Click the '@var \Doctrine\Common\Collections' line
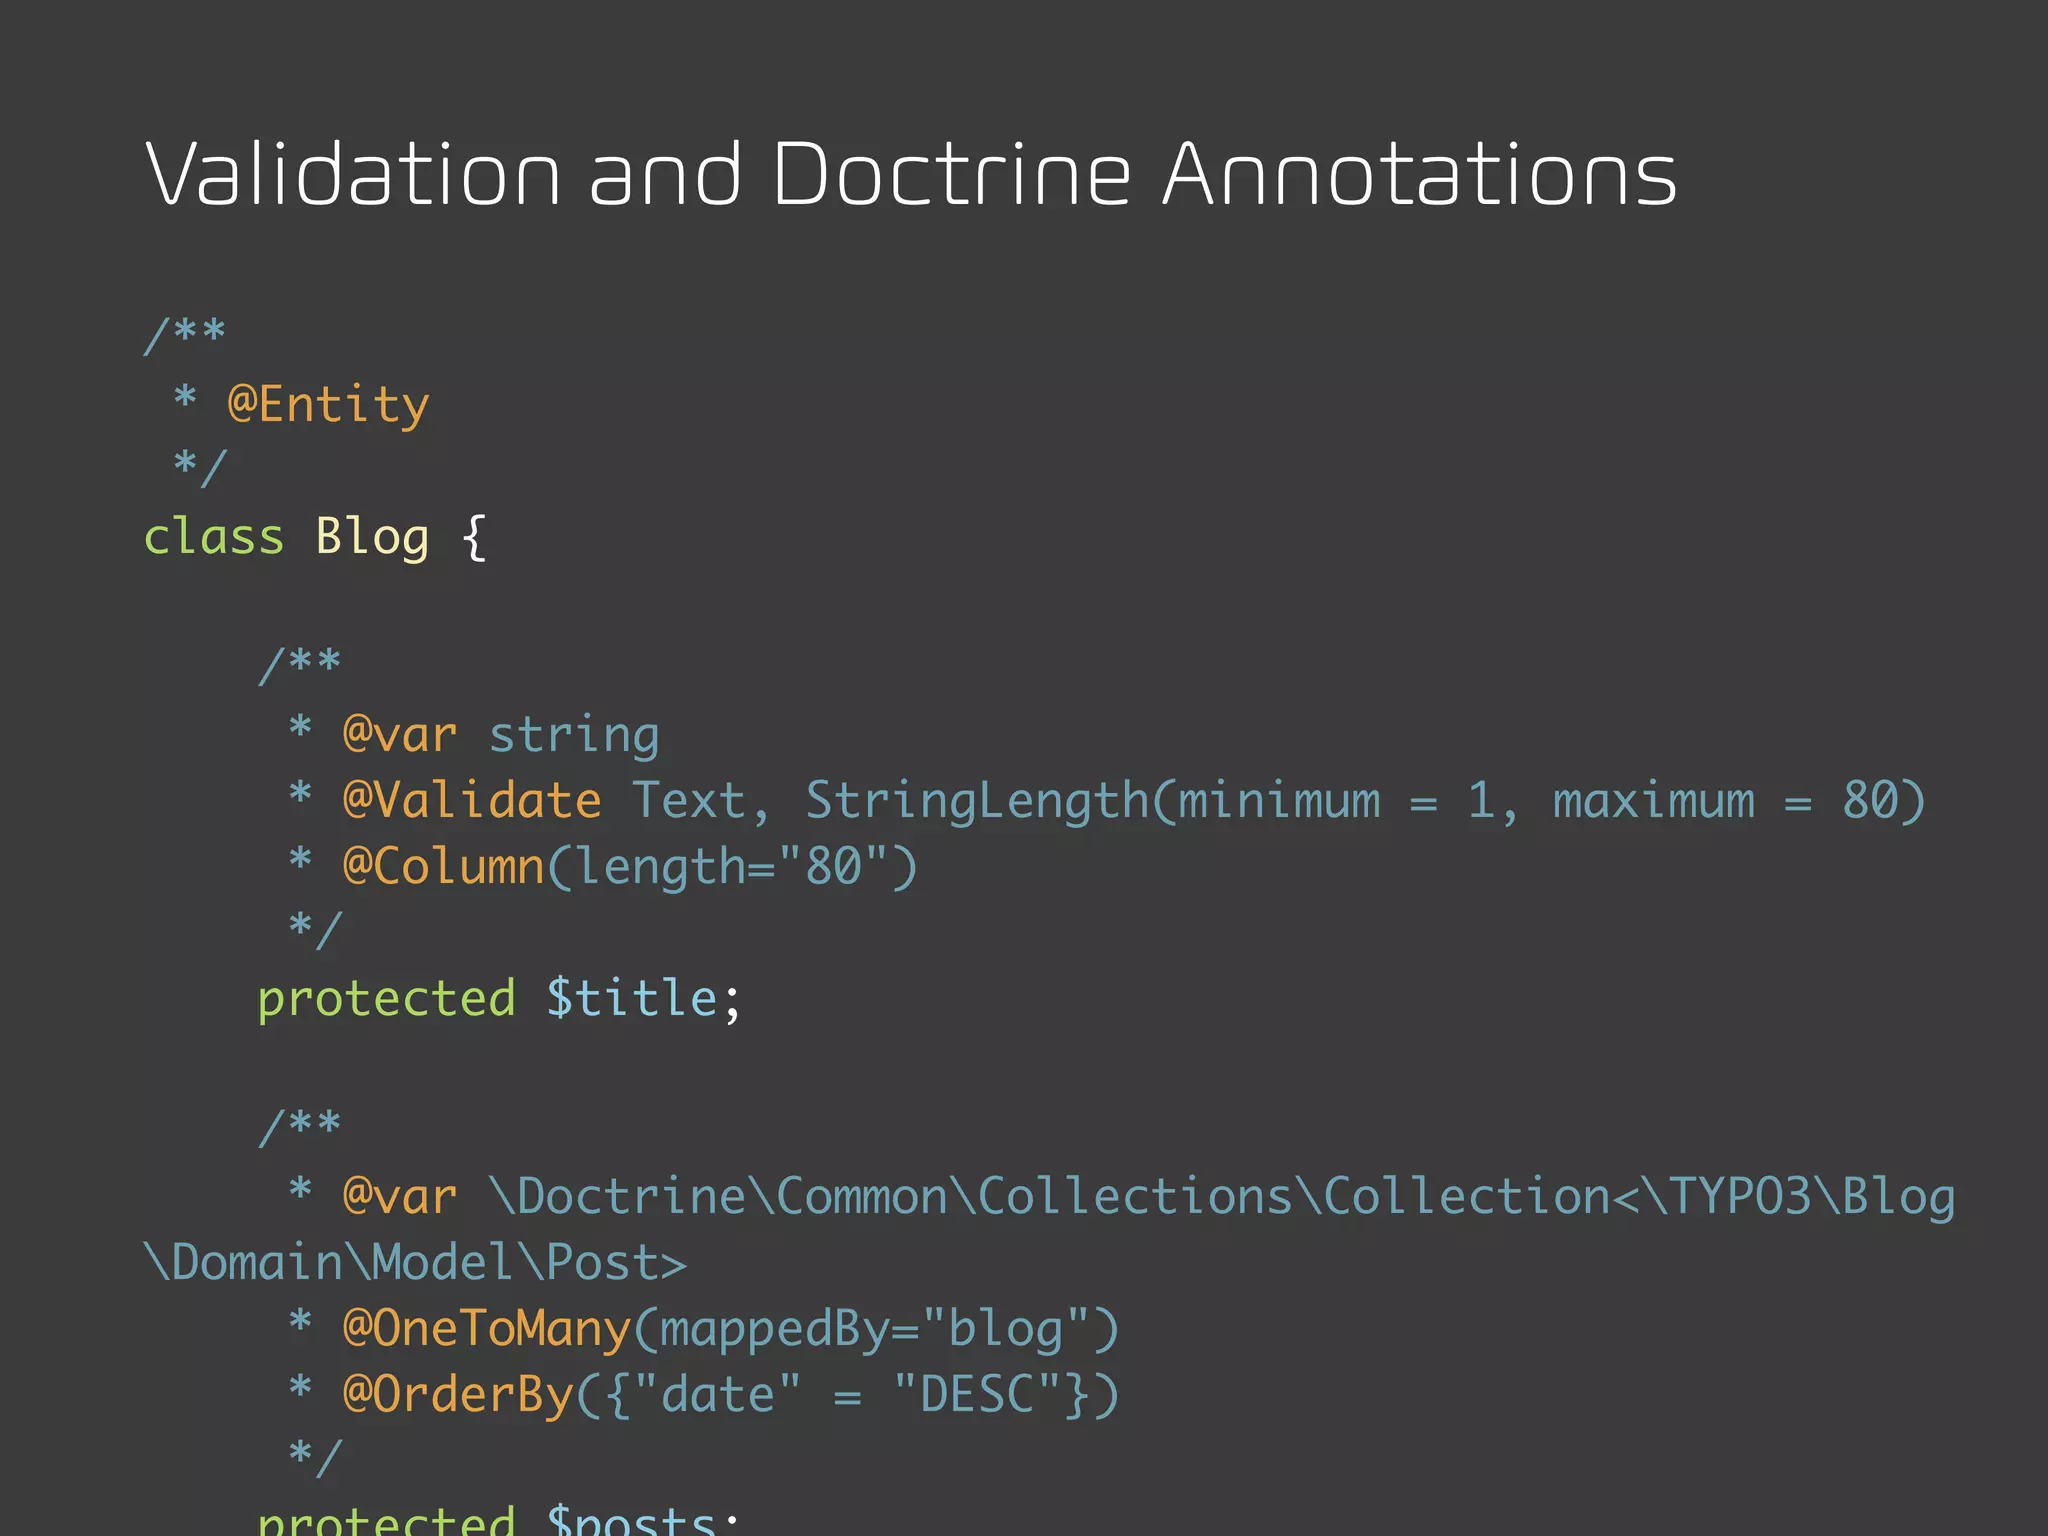 click(x=1122, y=1198)
